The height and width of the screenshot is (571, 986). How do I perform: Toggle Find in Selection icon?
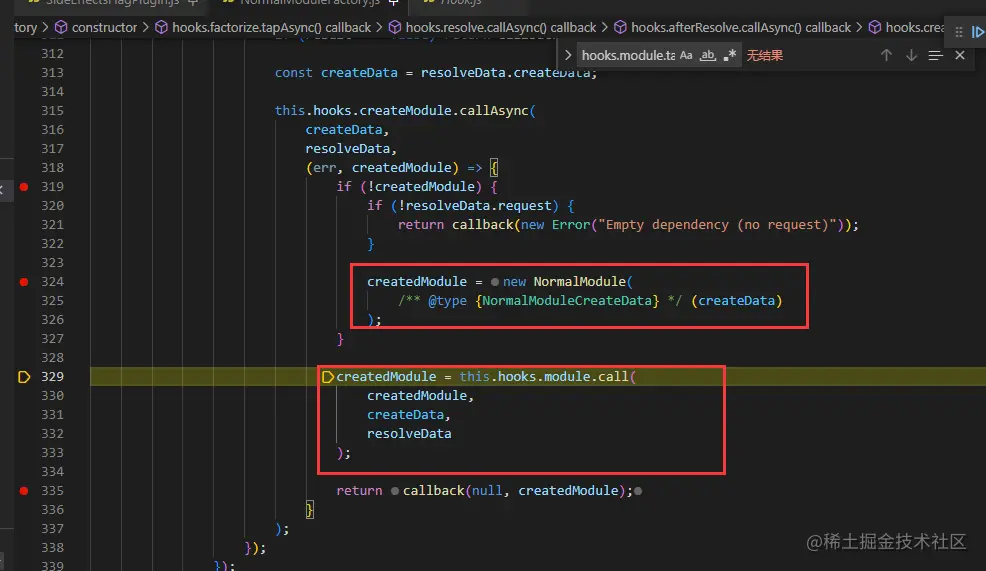pos(936,55)
